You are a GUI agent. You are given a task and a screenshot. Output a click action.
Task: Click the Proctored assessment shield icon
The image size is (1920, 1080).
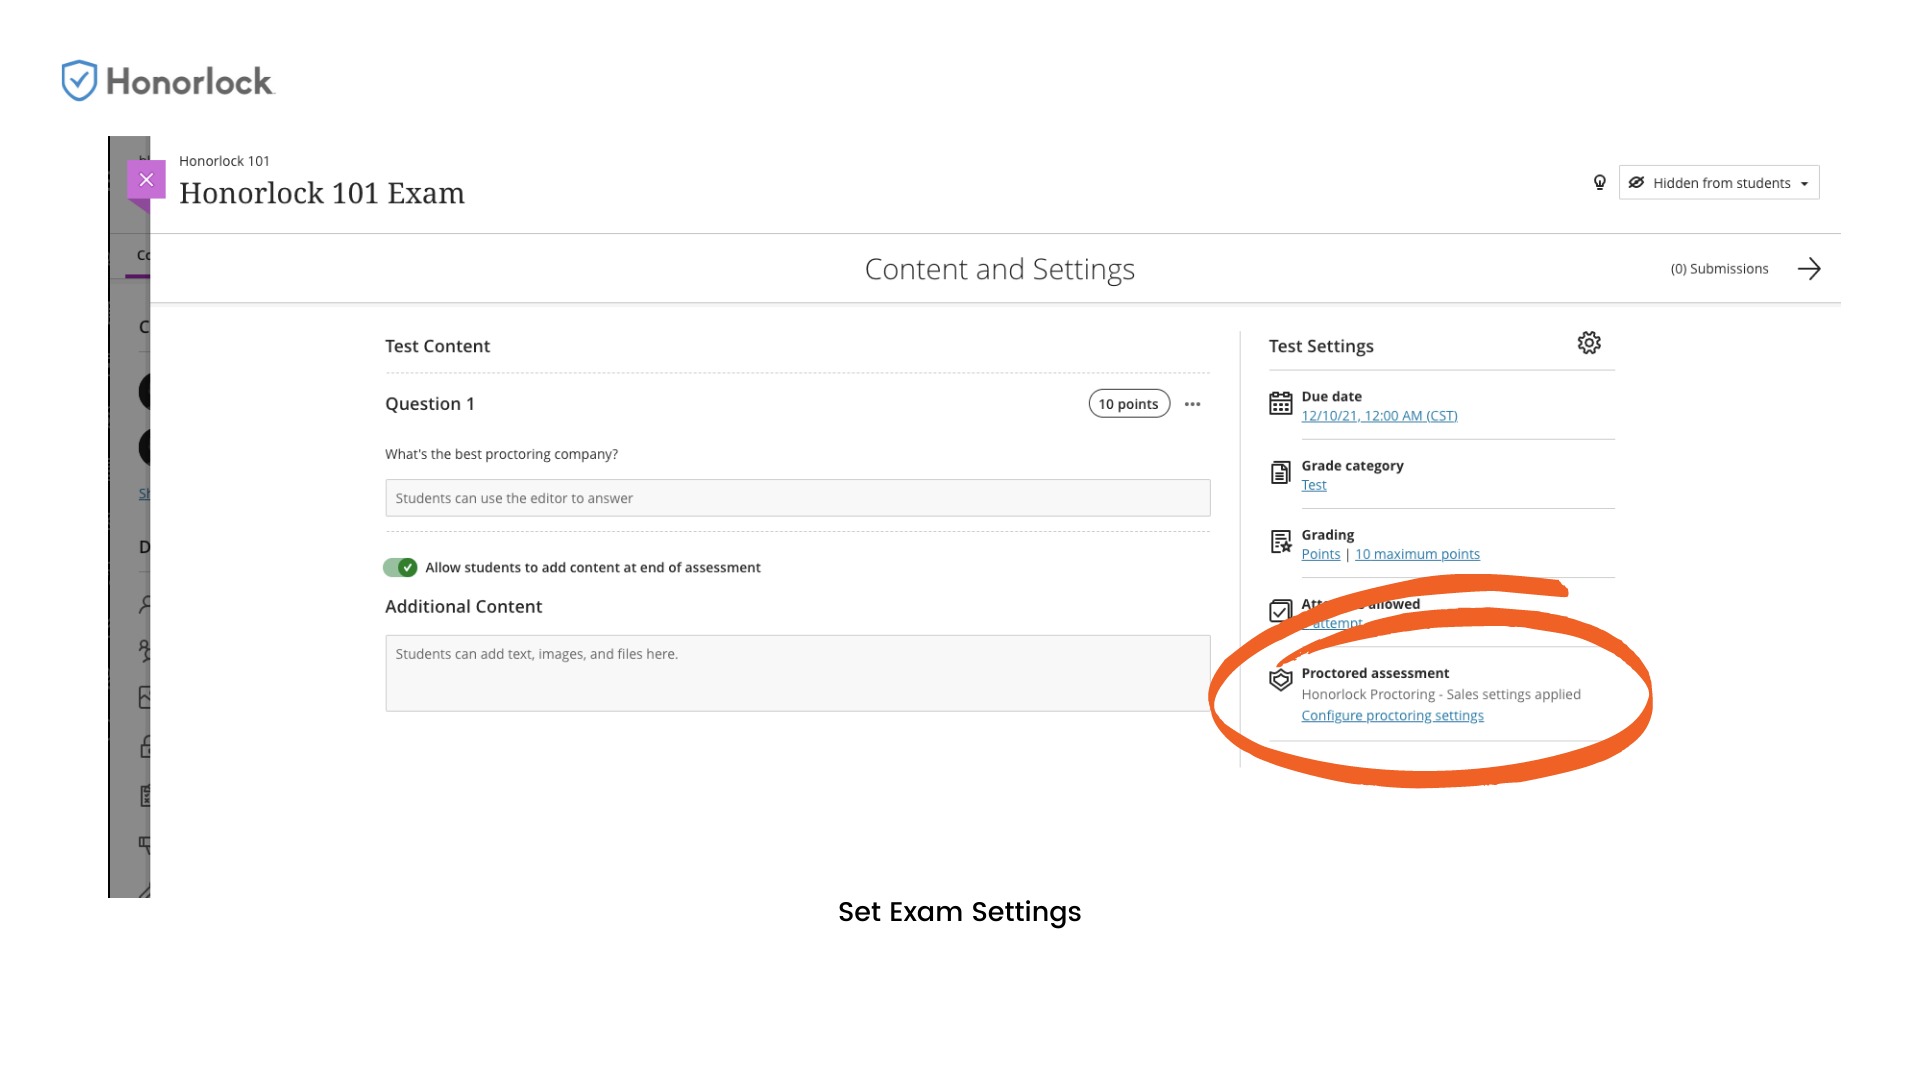(1281, 680)
